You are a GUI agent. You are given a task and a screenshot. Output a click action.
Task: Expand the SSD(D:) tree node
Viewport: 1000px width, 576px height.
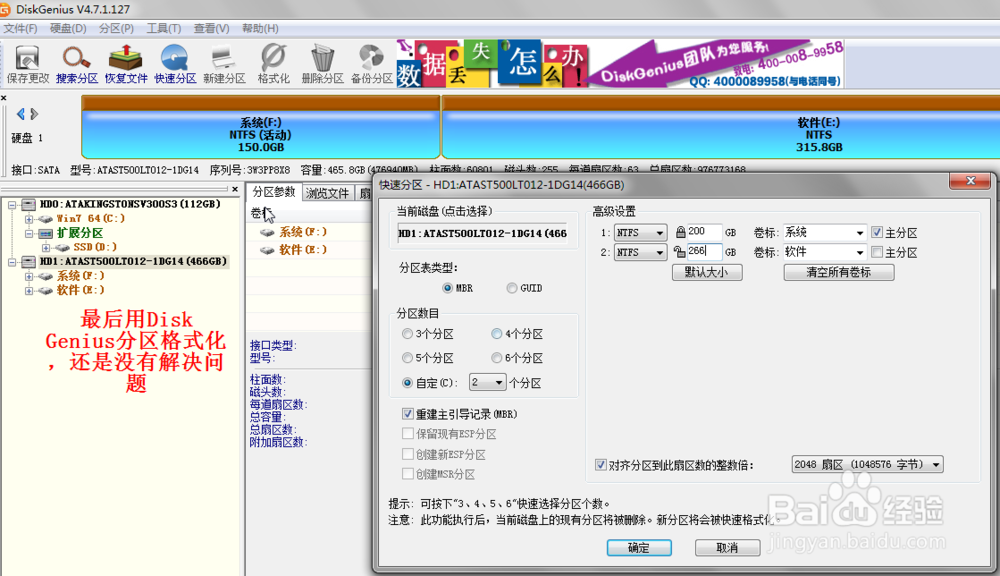[x=46, y=247]
